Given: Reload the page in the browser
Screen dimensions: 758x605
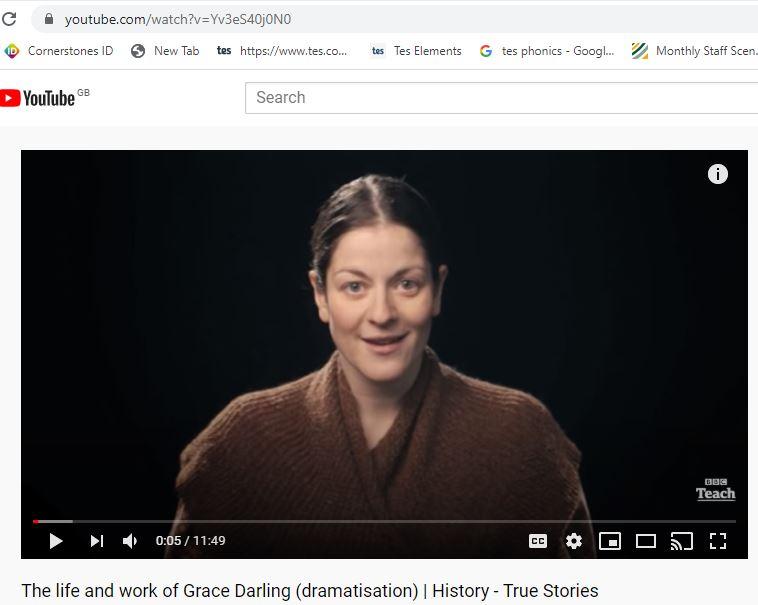Looking at the screenshot, I should click(x=10, y=19).
